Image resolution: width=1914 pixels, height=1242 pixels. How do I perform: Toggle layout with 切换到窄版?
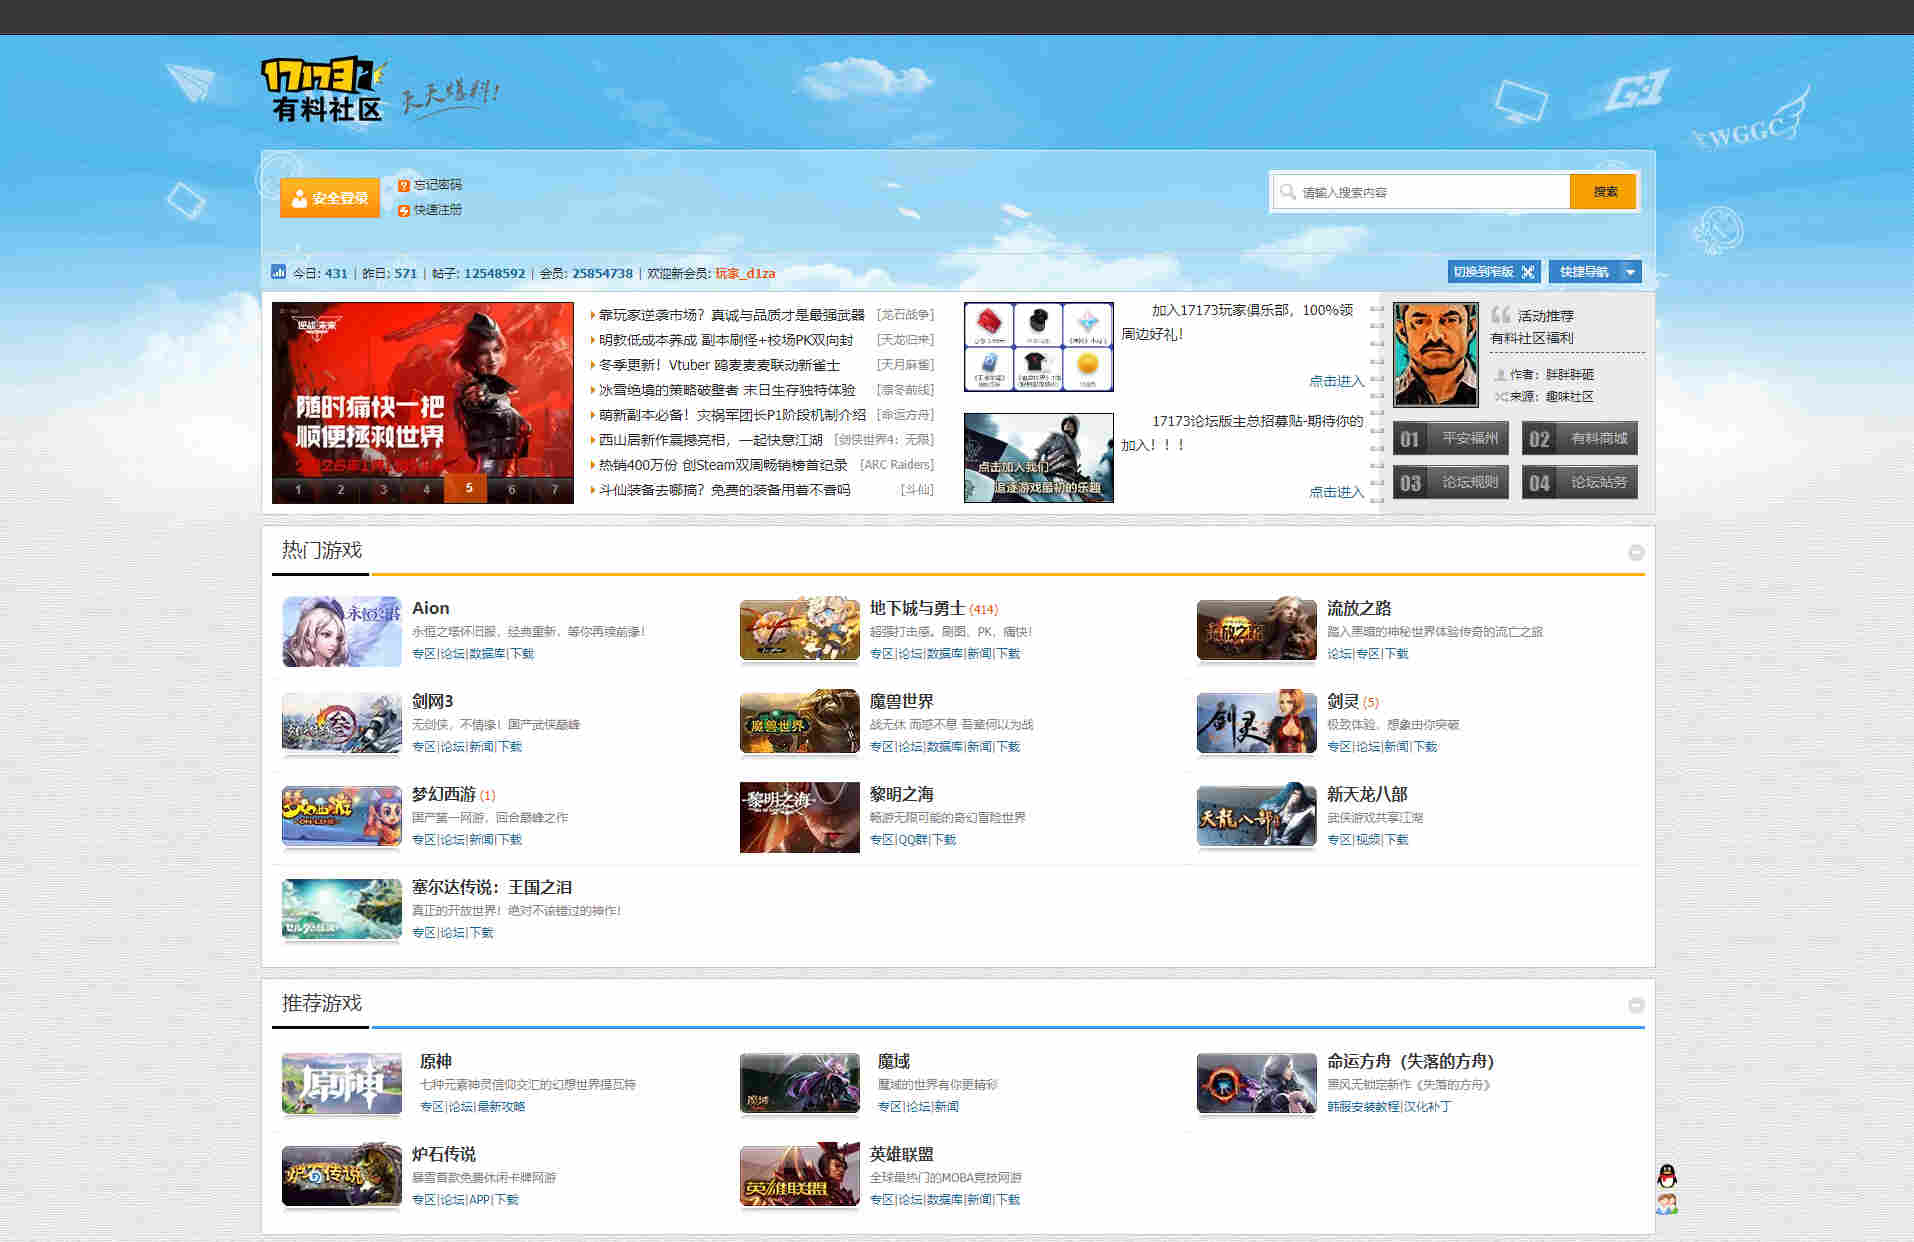pyautogui.click(x=1492, y=272)
